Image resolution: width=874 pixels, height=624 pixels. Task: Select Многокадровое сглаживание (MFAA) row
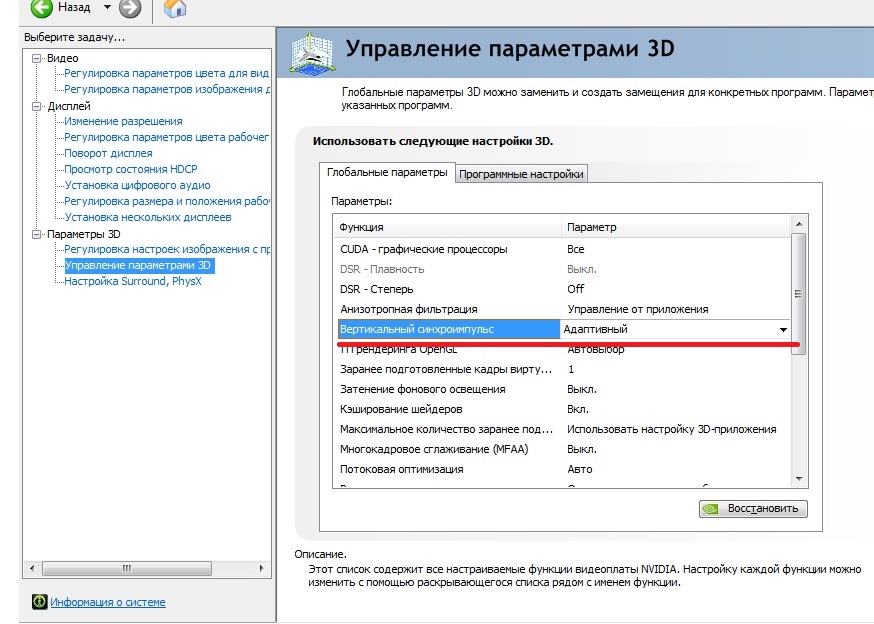(564, 449)
